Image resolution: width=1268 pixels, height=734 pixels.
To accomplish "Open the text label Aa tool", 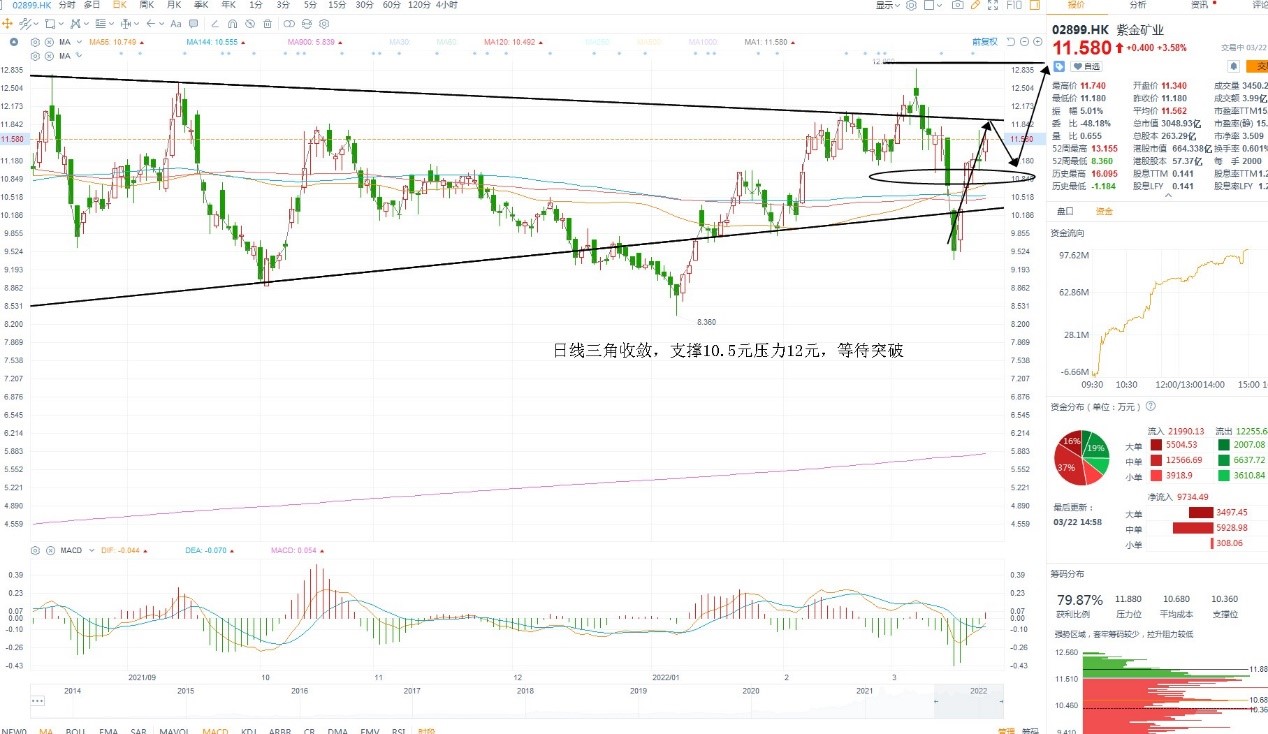I will coord(176,24).
